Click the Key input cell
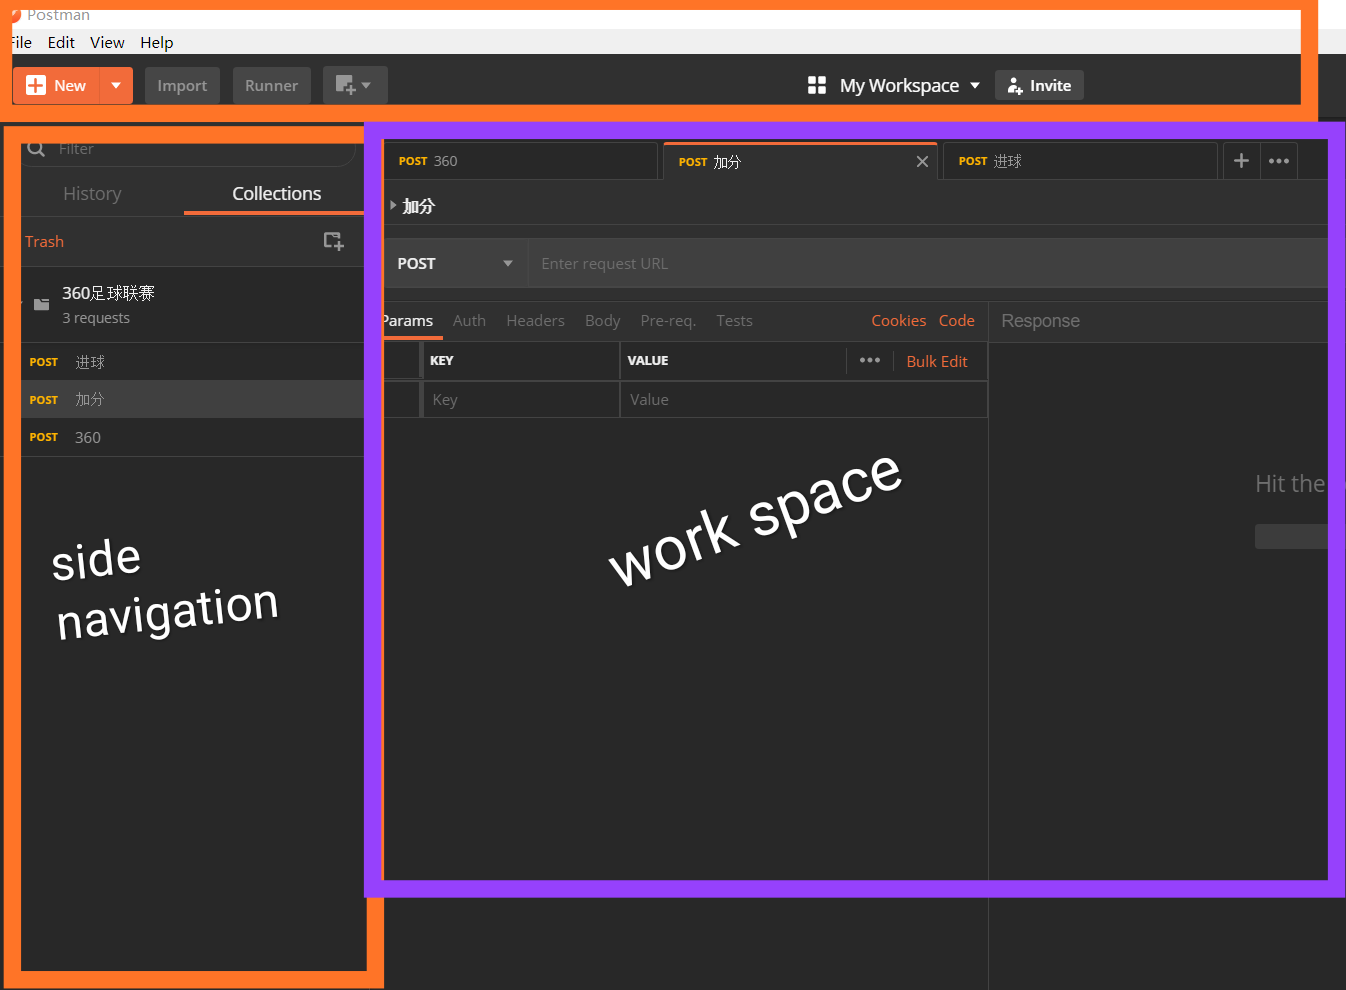Image resolution: width=1346 pixels, height=990 pixels. click(x=521, y=400)
